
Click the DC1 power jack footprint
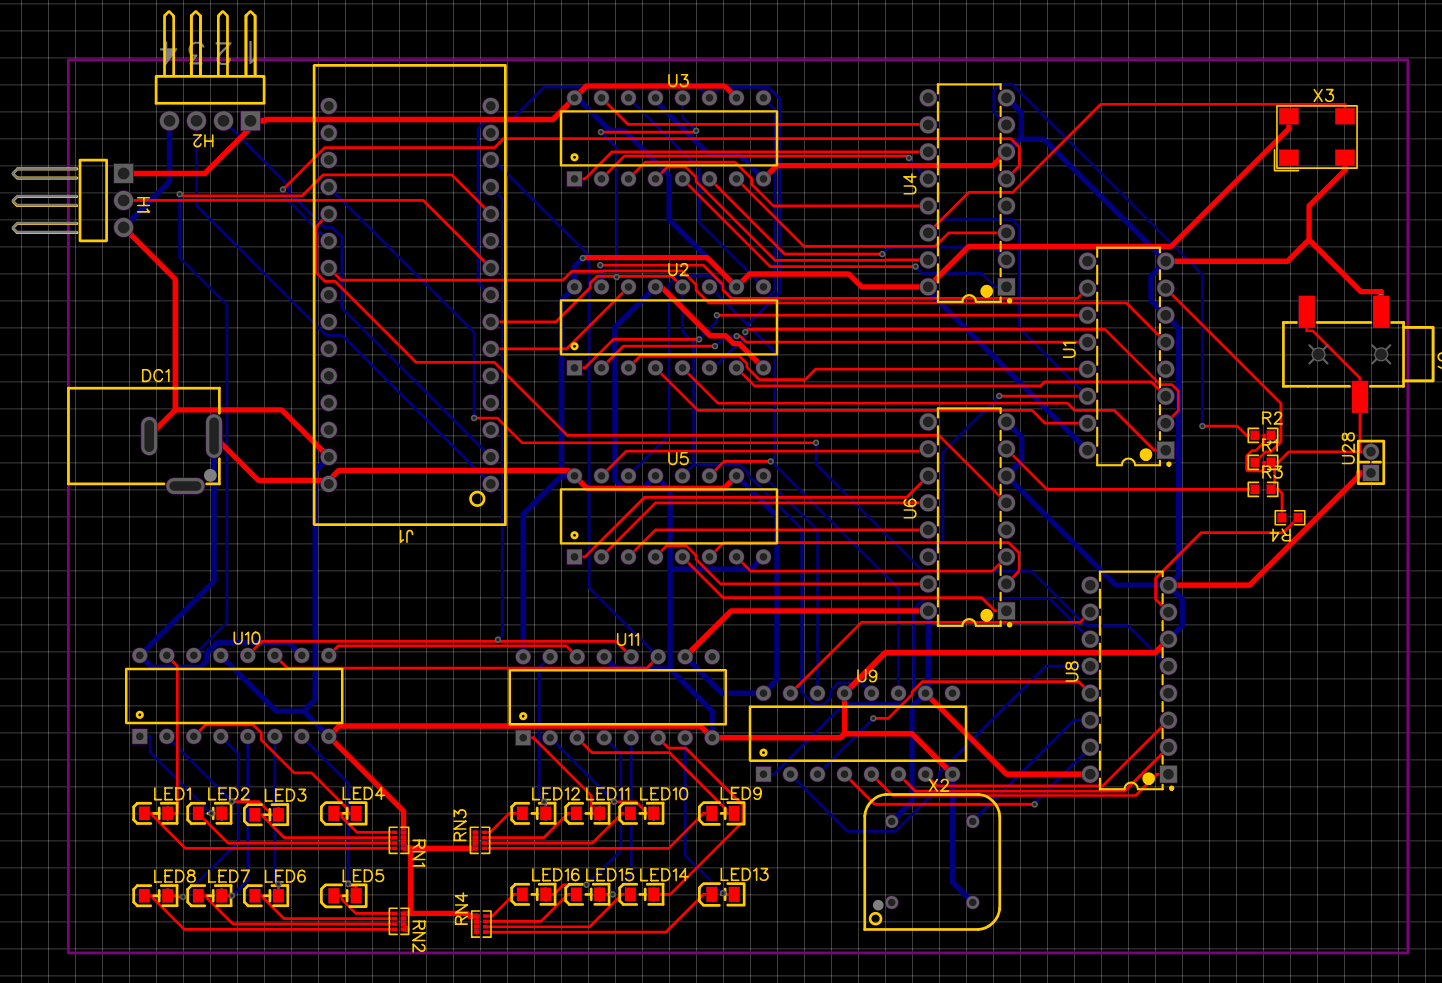click(143, 436)
